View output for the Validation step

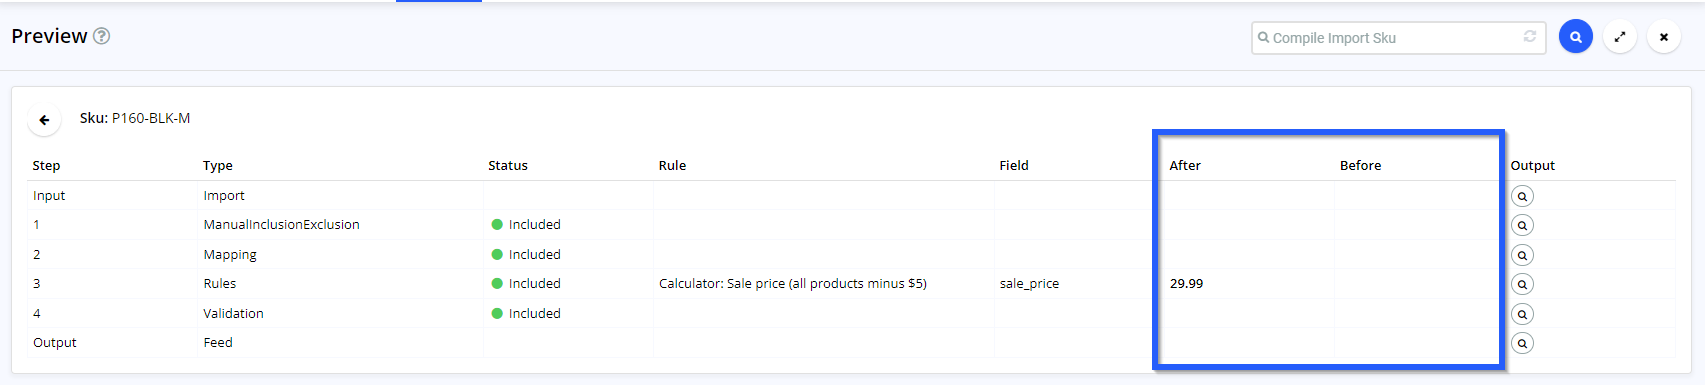1522,314
